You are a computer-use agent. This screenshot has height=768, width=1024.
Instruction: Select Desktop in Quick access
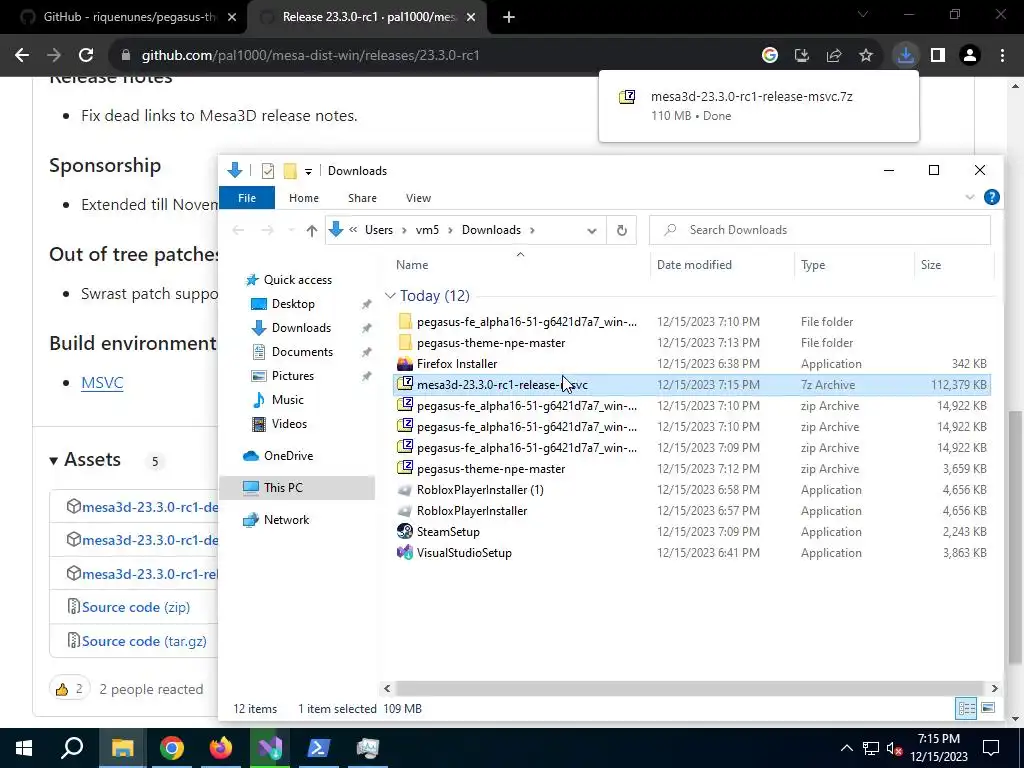293,304
